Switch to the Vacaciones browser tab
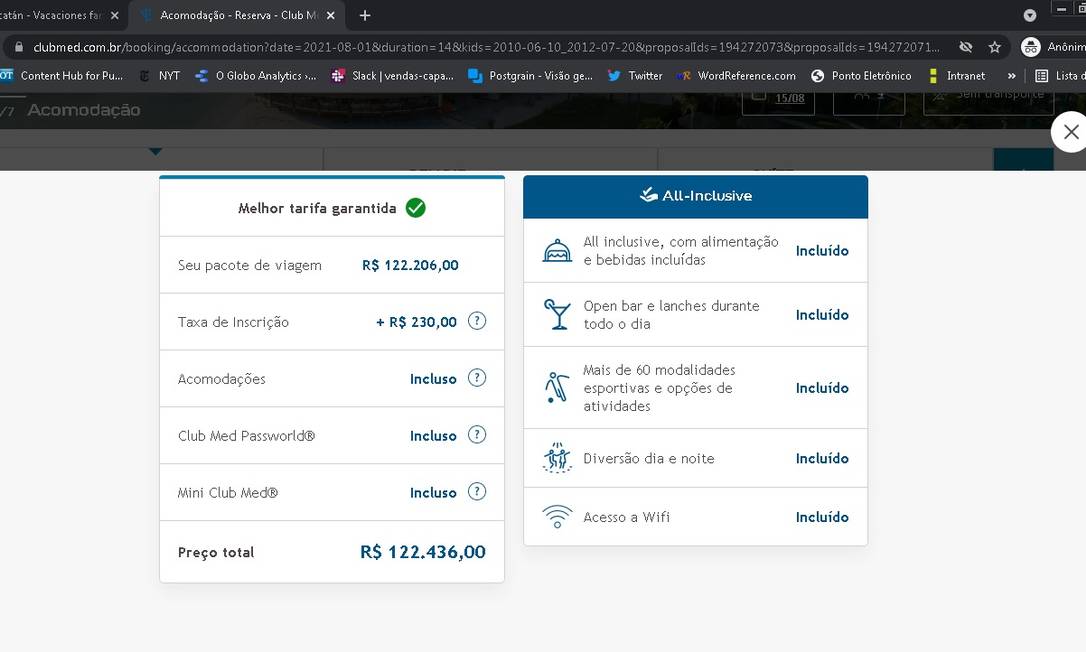This screenshot has width=1086, height=652. point(55,15)
